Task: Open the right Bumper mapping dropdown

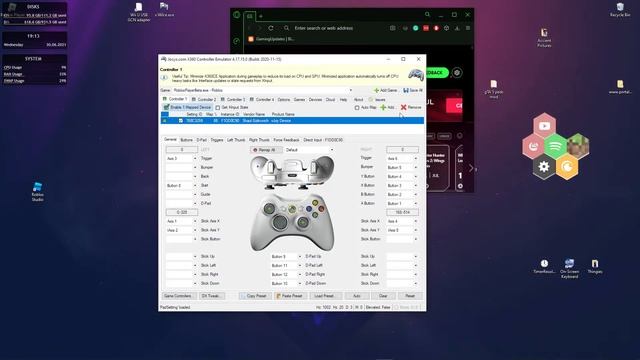Action: [x=416, y=167]
